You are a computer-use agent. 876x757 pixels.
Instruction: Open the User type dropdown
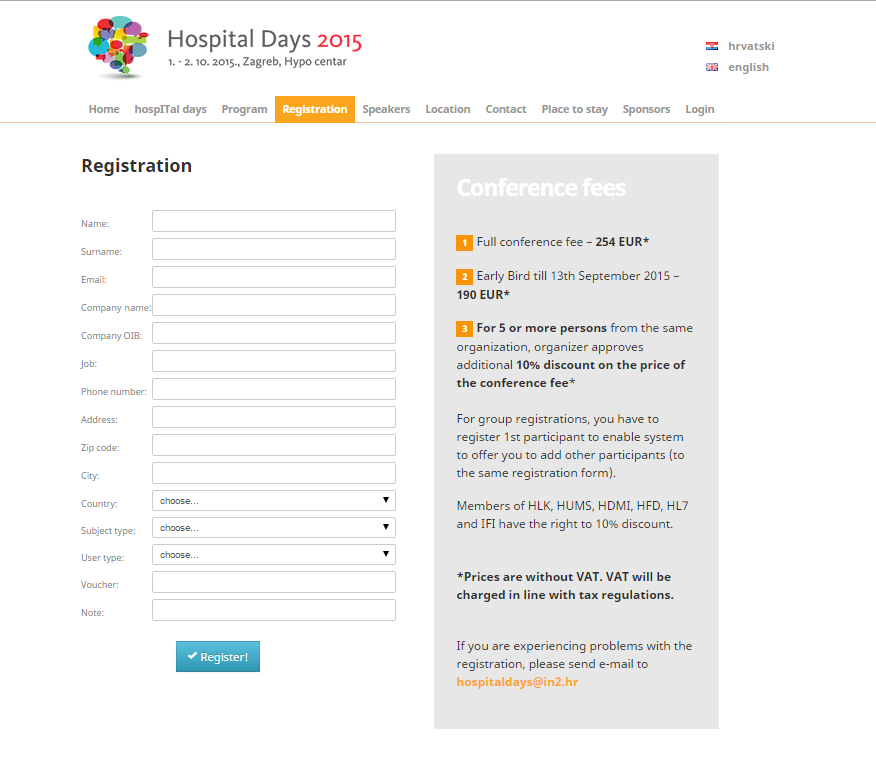[x=274, y=554]
